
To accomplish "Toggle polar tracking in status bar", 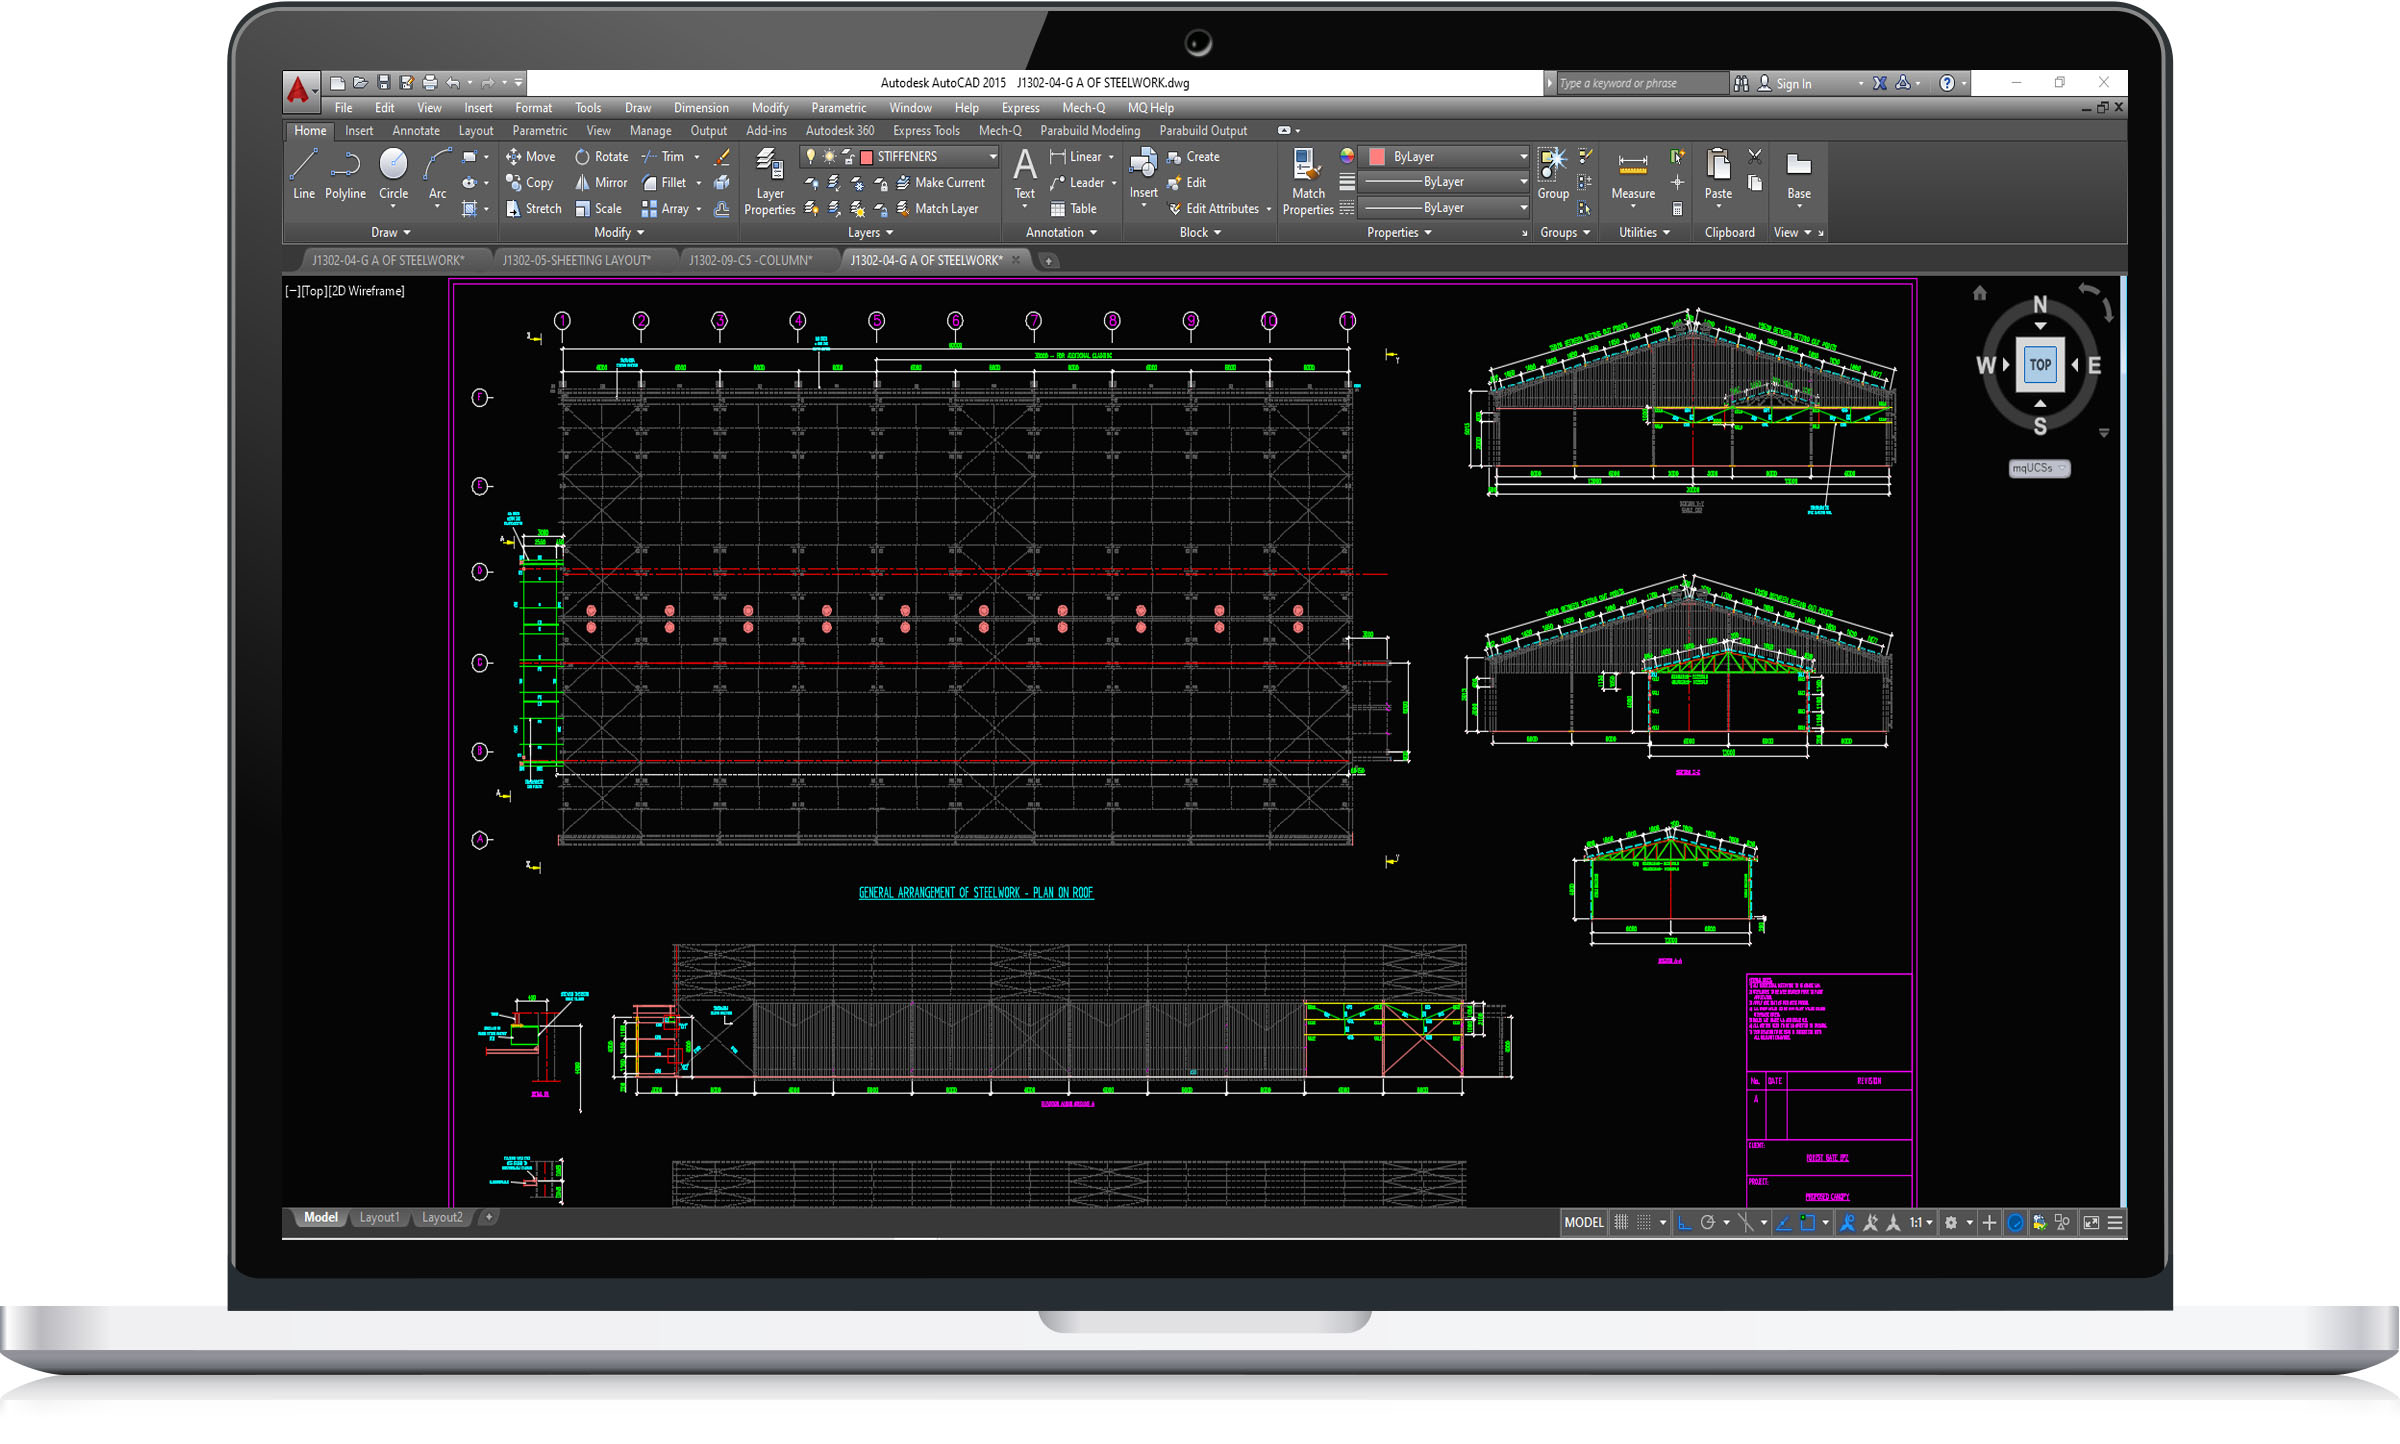I will [x=1708, y=1222].
